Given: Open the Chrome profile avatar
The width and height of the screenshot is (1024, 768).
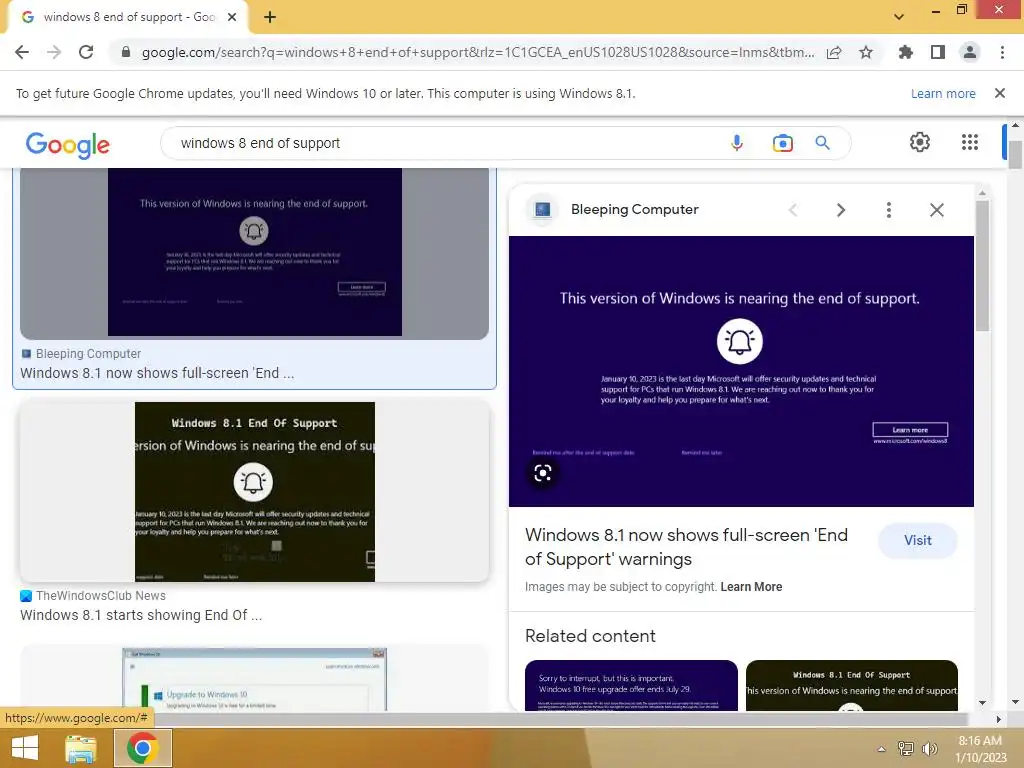Looking at the screenshot, I should click(970, 52).
